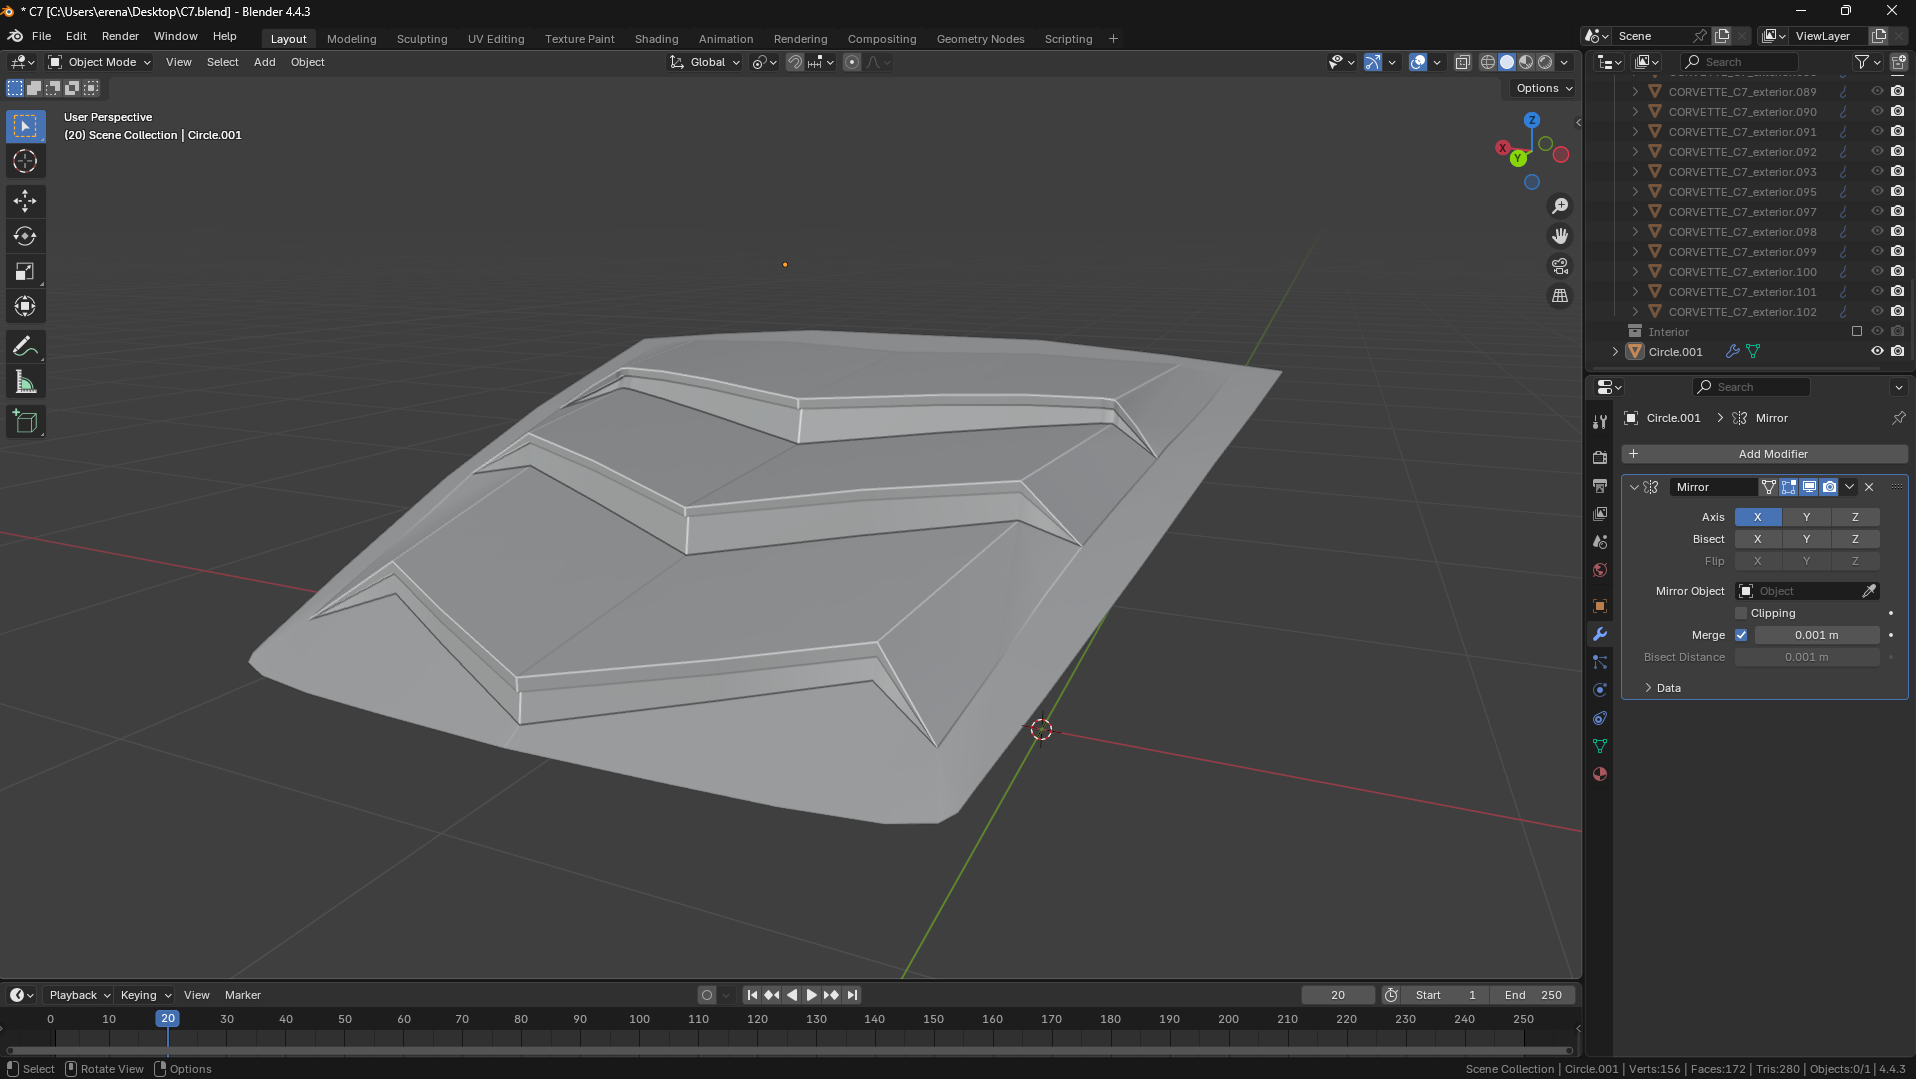Enable the Y axis for Mirror

pyautogui.click(x=1806, y=517)
